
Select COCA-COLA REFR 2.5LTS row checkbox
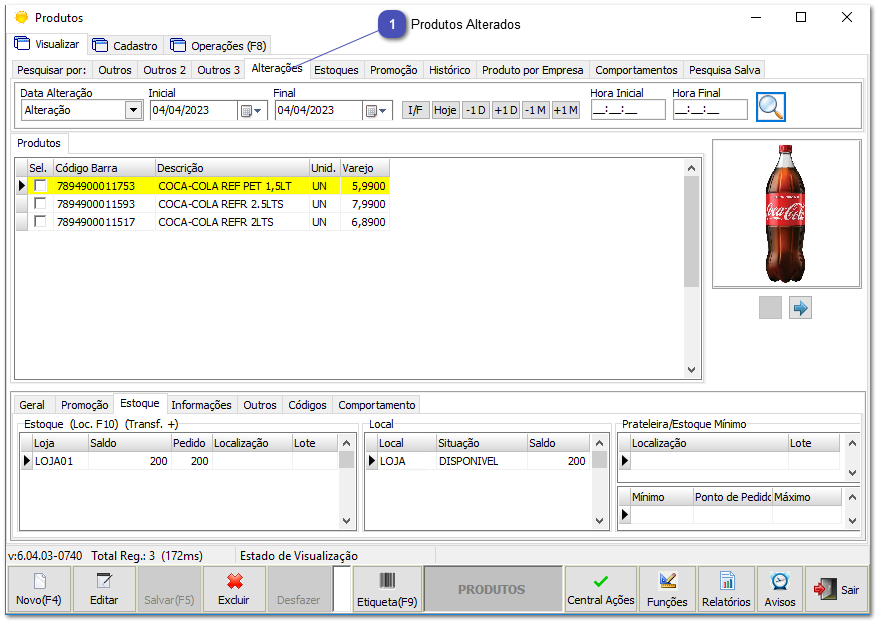41,203
